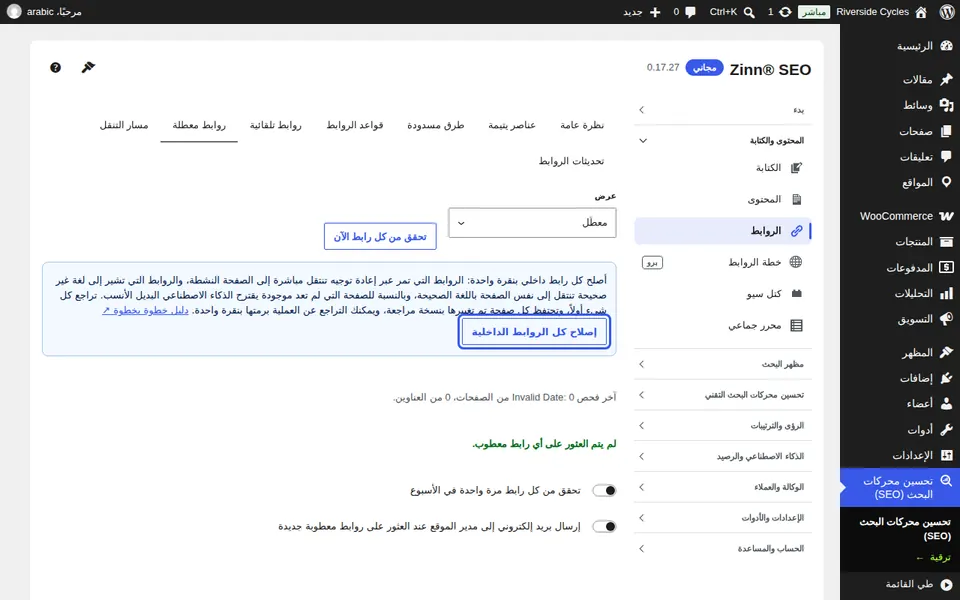The width and height of the screenshot is (960, 600).
Task: Switch to طرق مسدودة tab
Action: click(x=435, y=125)
